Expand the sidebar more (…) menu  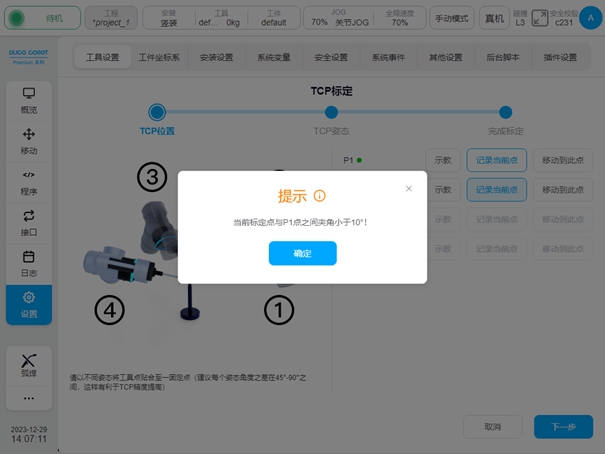(28, 400)
